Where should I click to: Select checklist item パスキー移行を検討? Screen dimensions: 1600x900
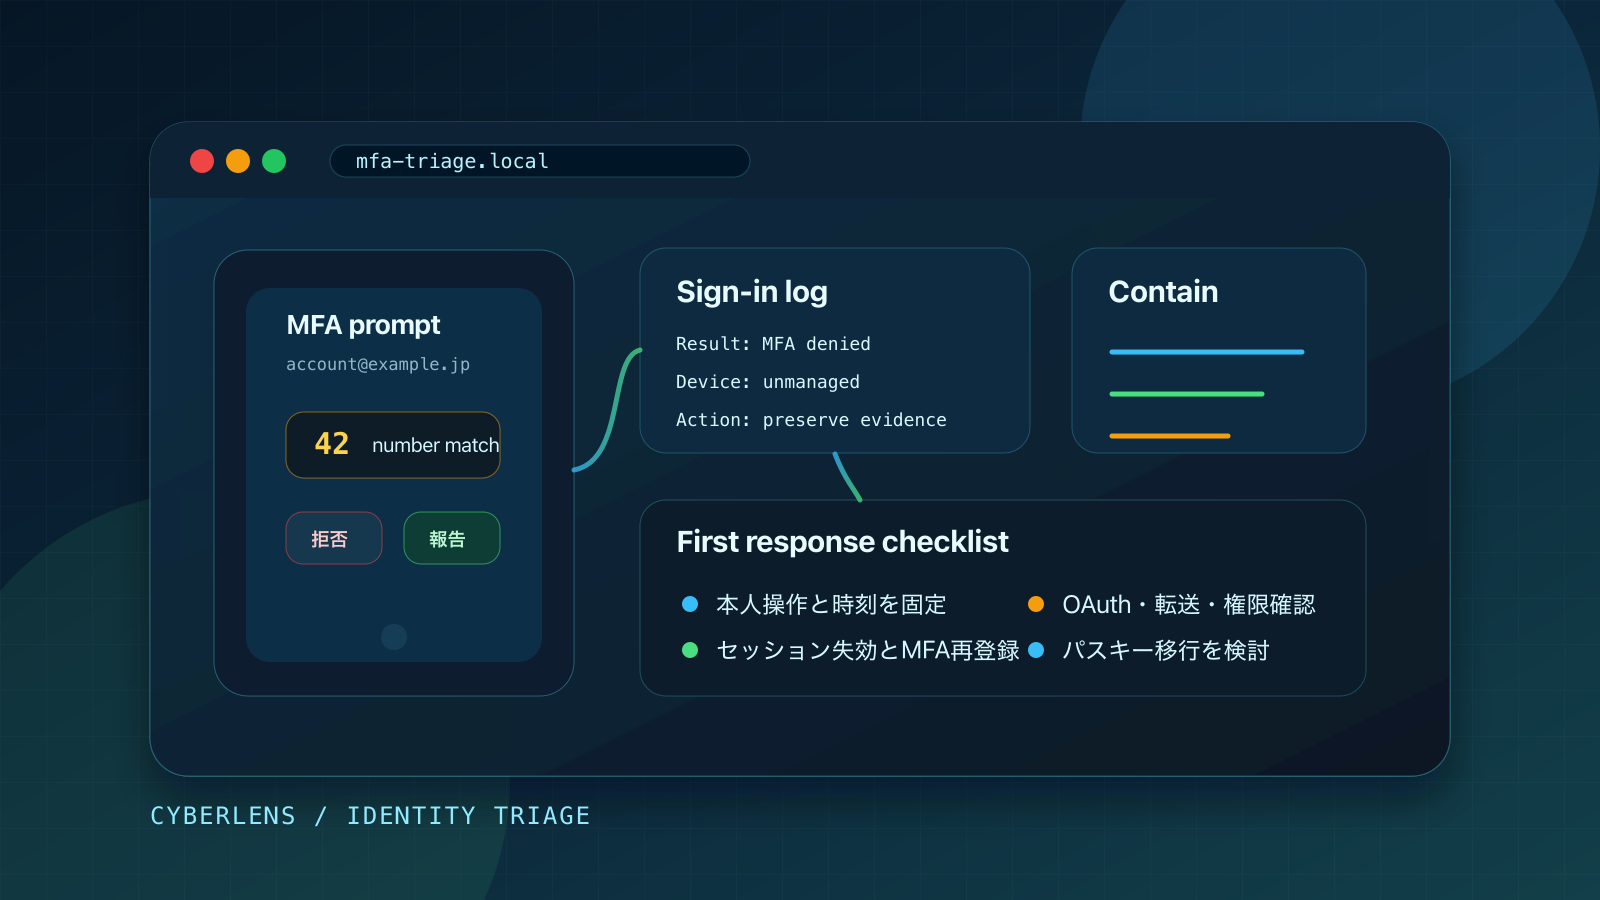(1166, 651)
